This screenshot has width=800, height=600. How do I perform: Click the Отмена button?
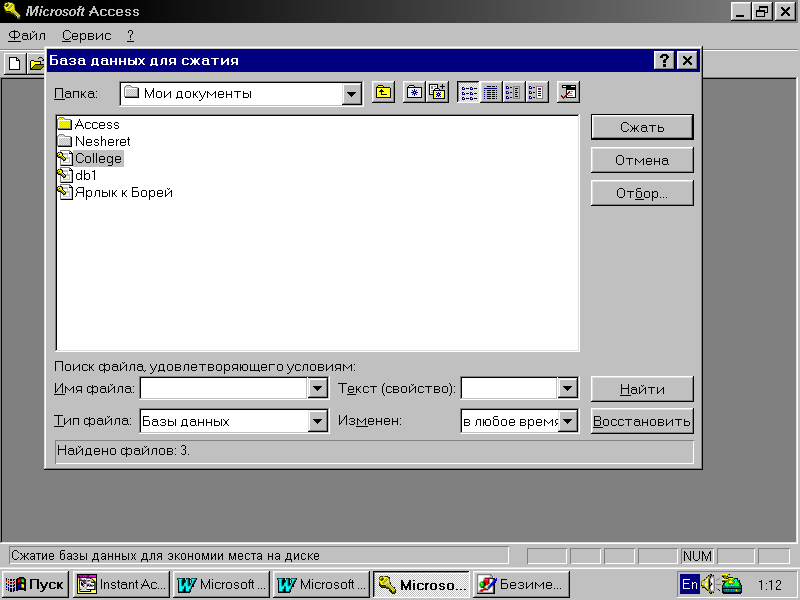642,160
